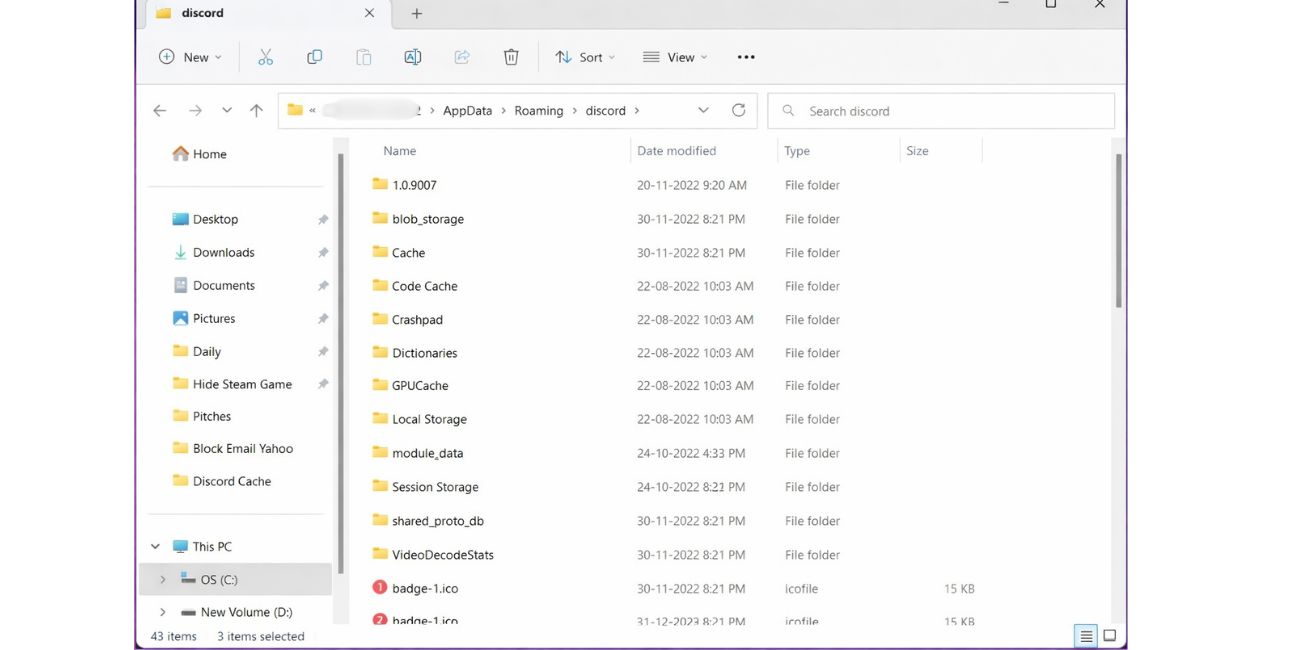Go up to the Roaming folder
The height and width of the screenshot is (650, 1300).
[x=256, y=110]
